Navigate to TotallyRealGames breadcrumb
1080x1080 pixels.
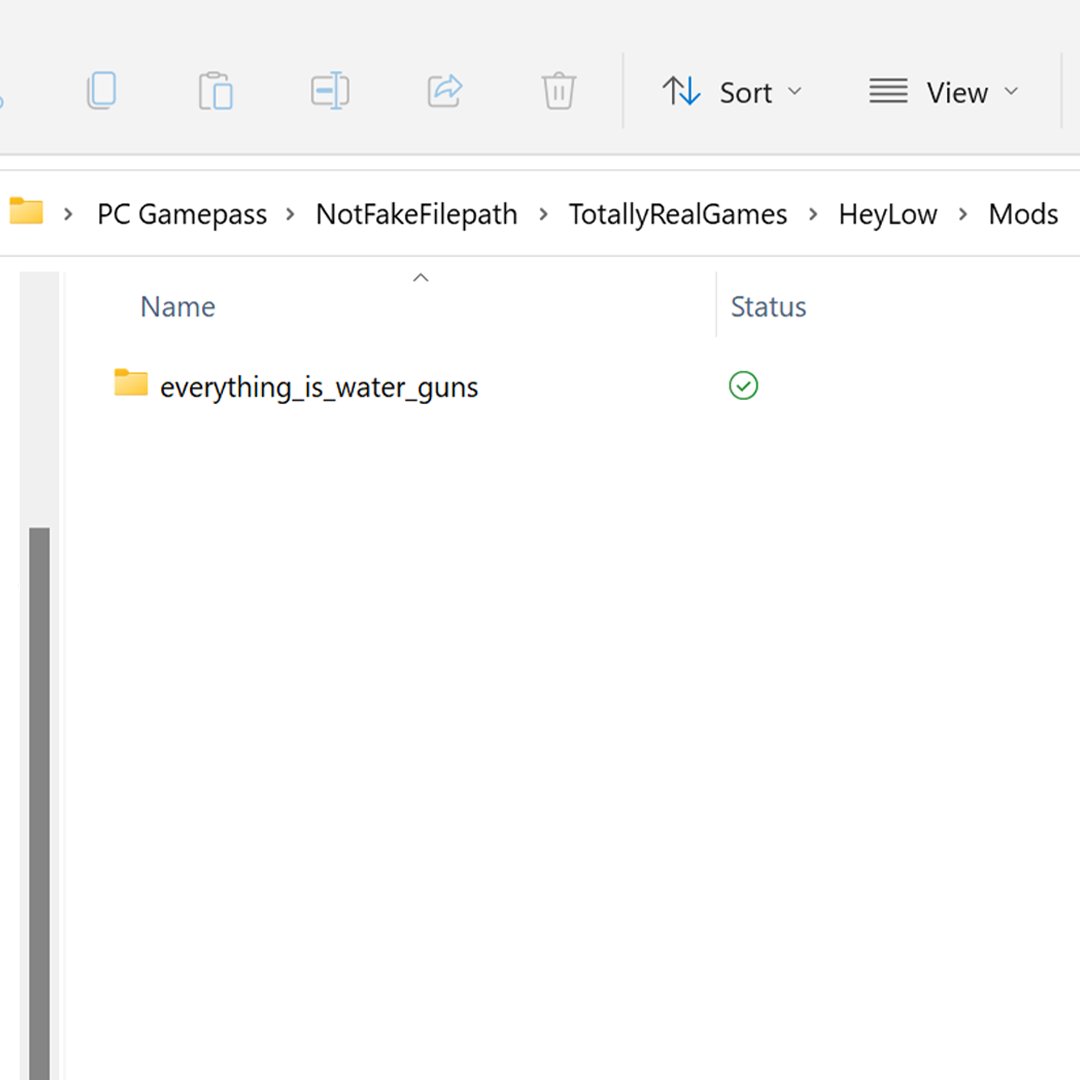click(678, 214)
